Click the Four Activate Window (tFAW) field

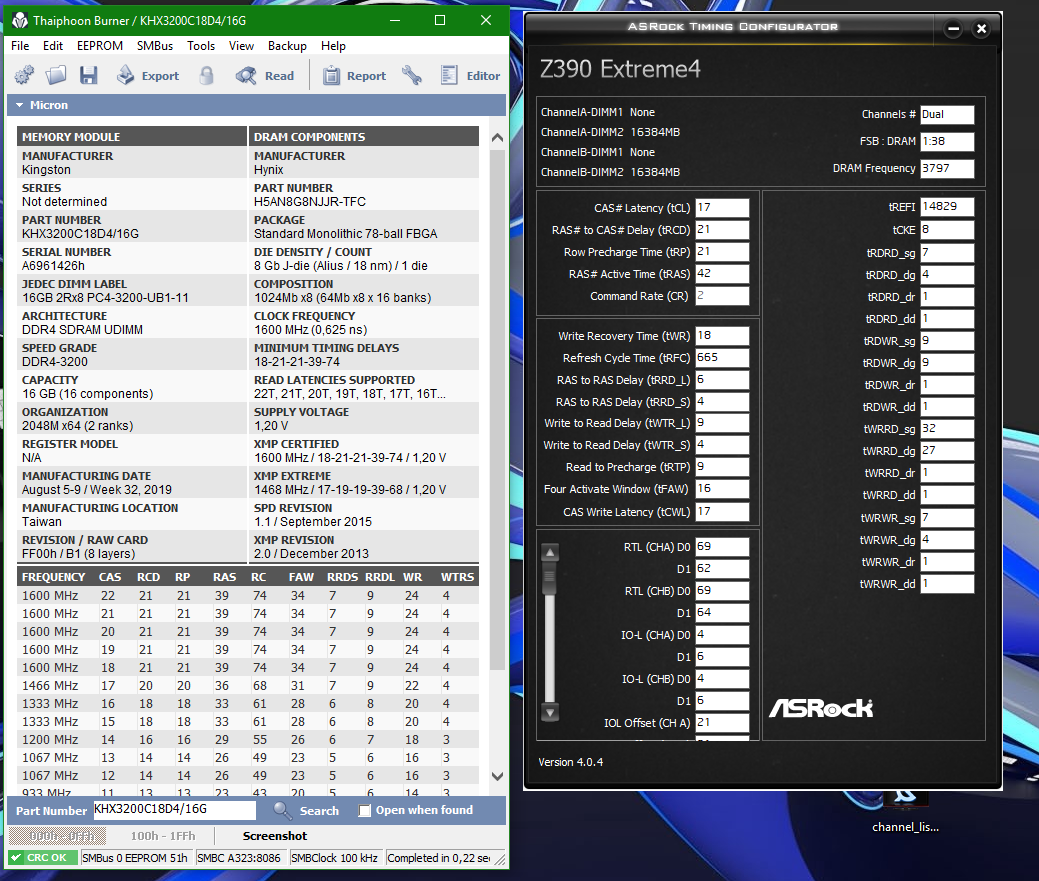point(722,488)
